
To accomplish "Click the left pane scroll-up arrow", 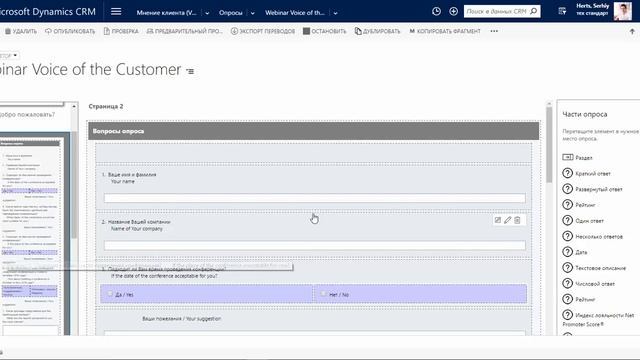I will 74,106.
